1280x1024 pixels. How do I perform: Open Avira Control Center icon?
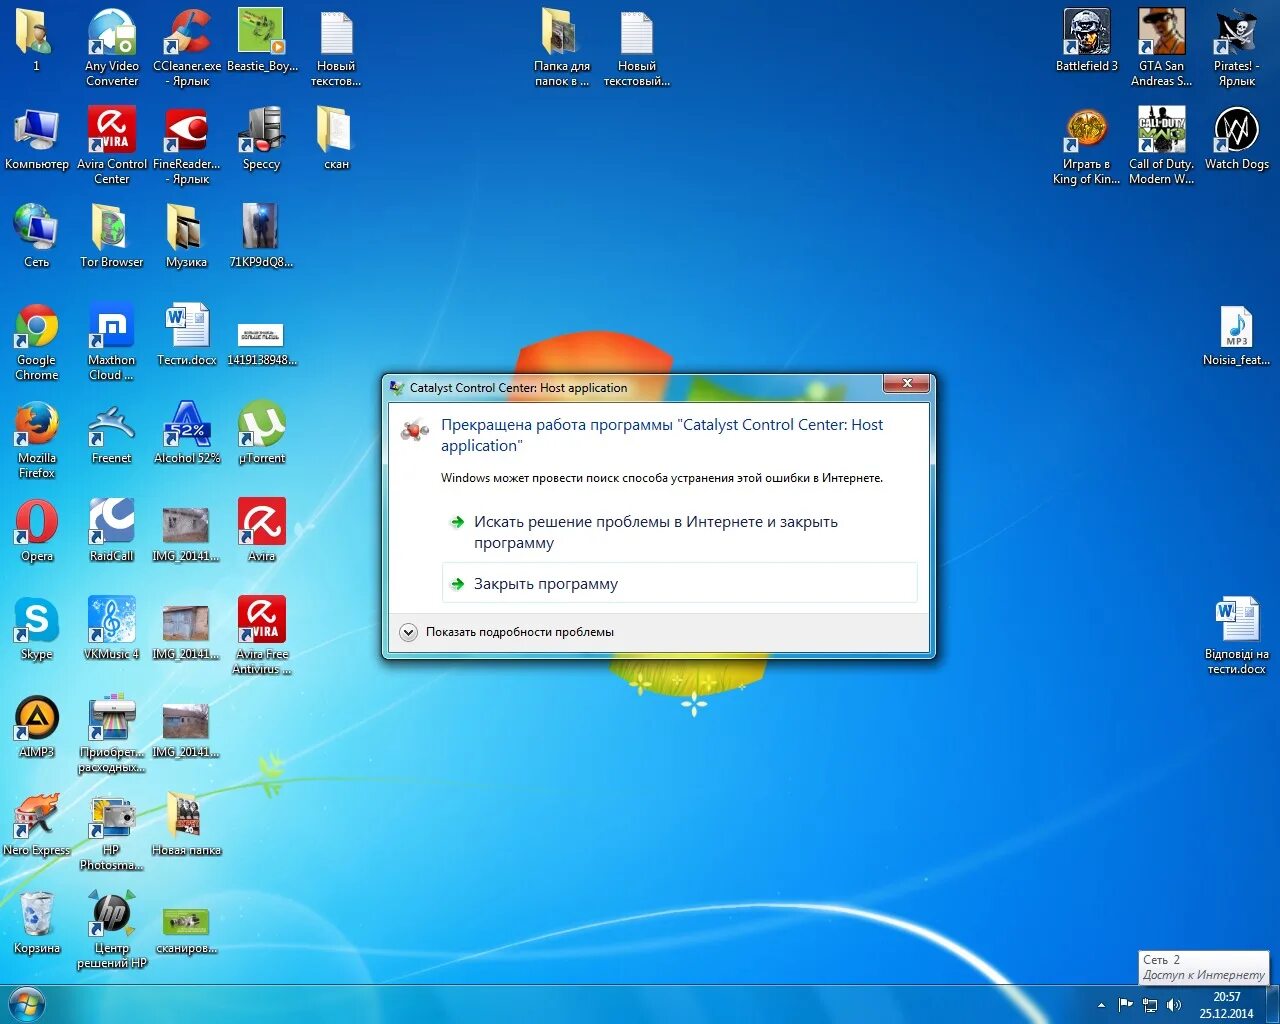point(112,146)
